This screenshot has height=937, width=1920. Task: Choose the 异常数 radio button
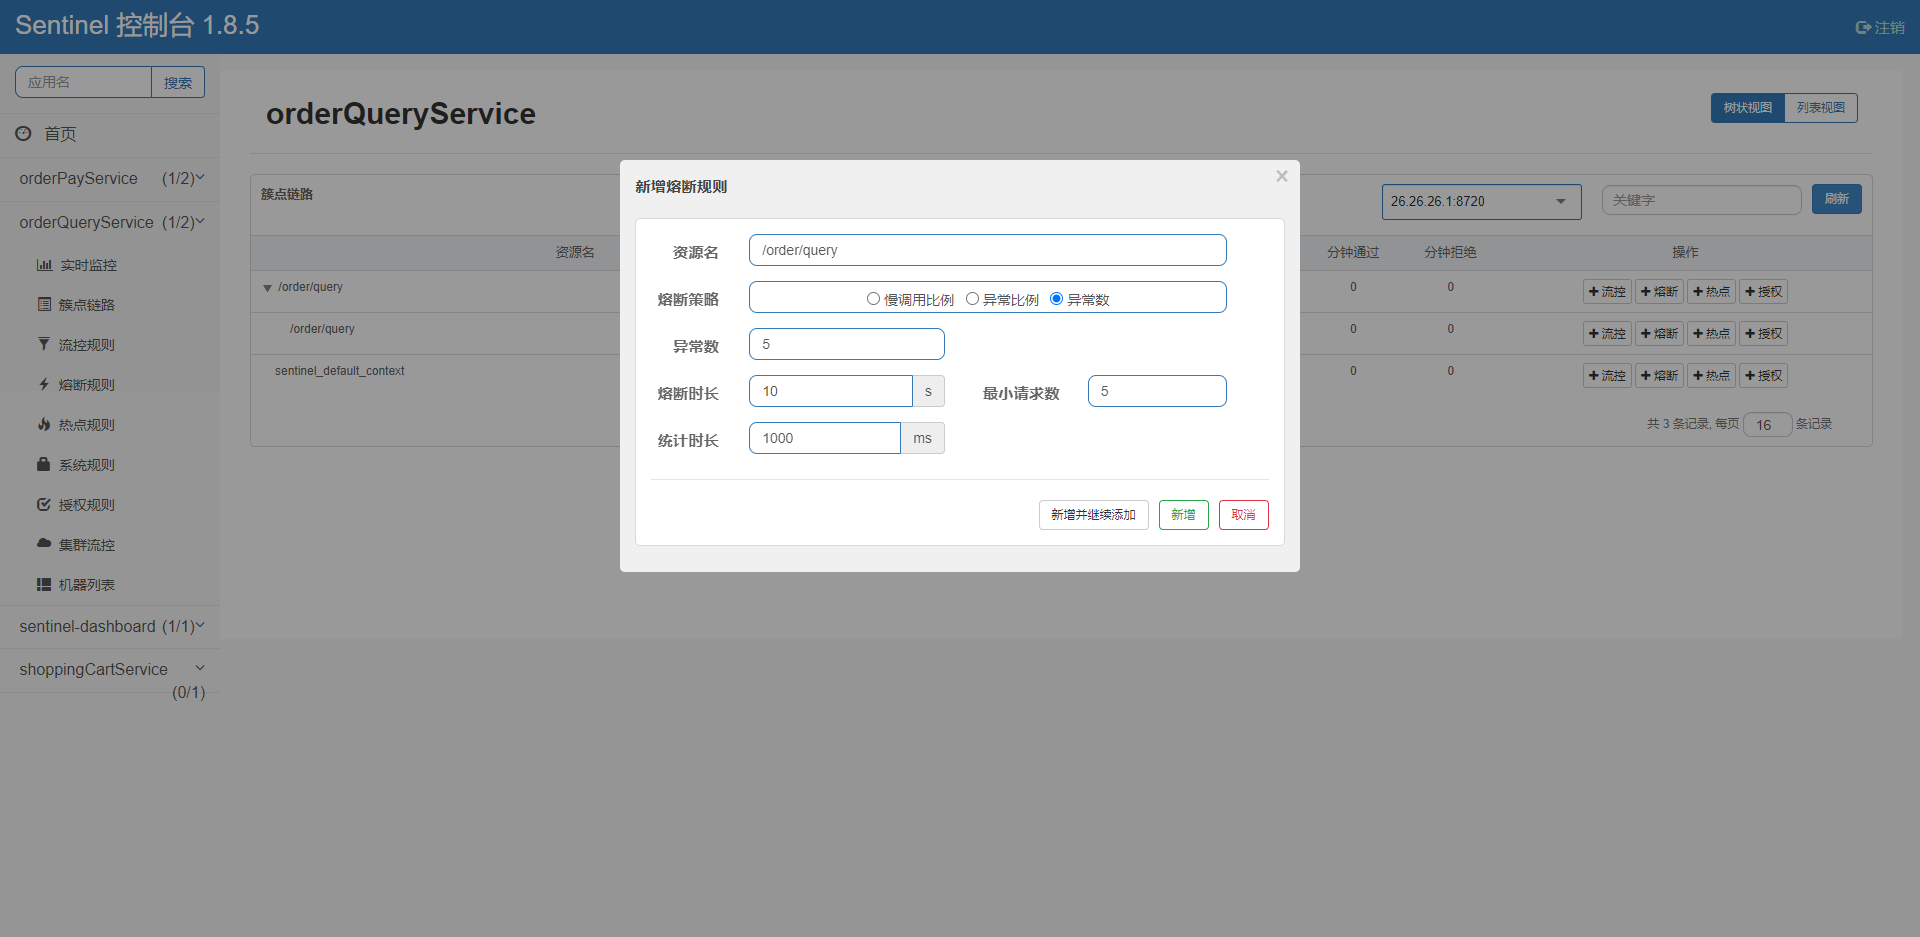pyautogui.click(x=1056, y=299)
